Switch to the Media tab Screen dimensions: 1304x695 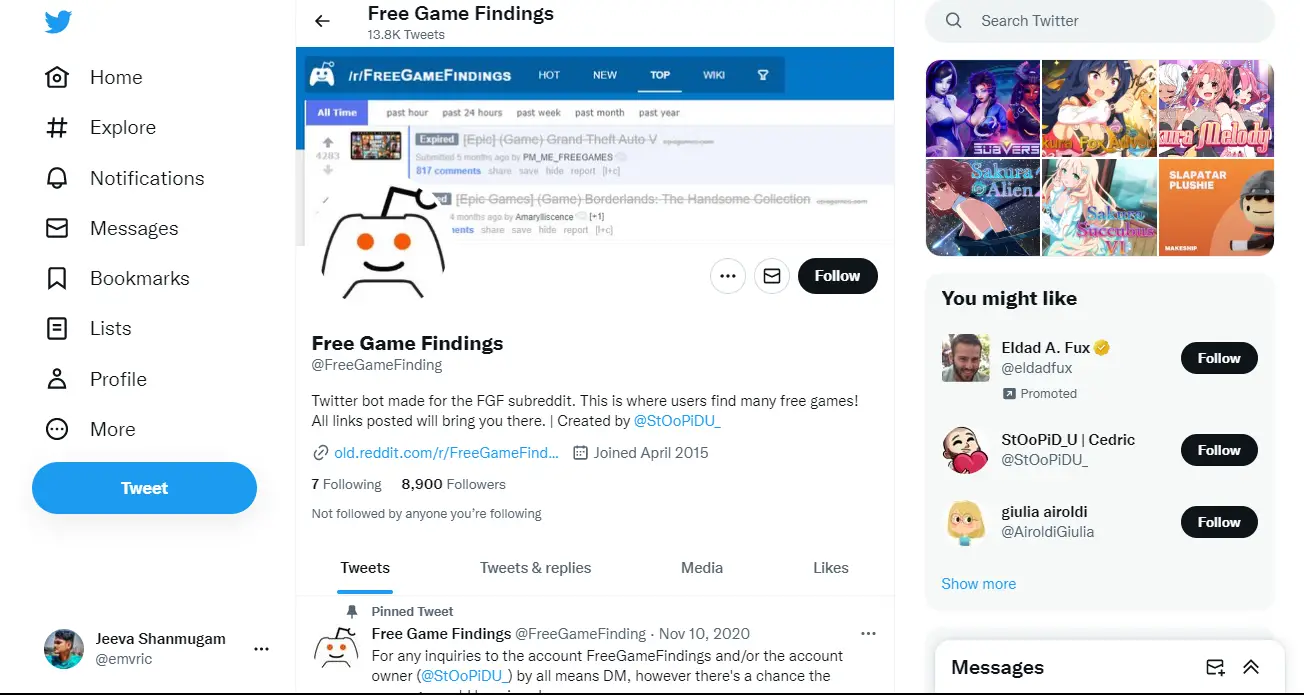click(702, 568)
